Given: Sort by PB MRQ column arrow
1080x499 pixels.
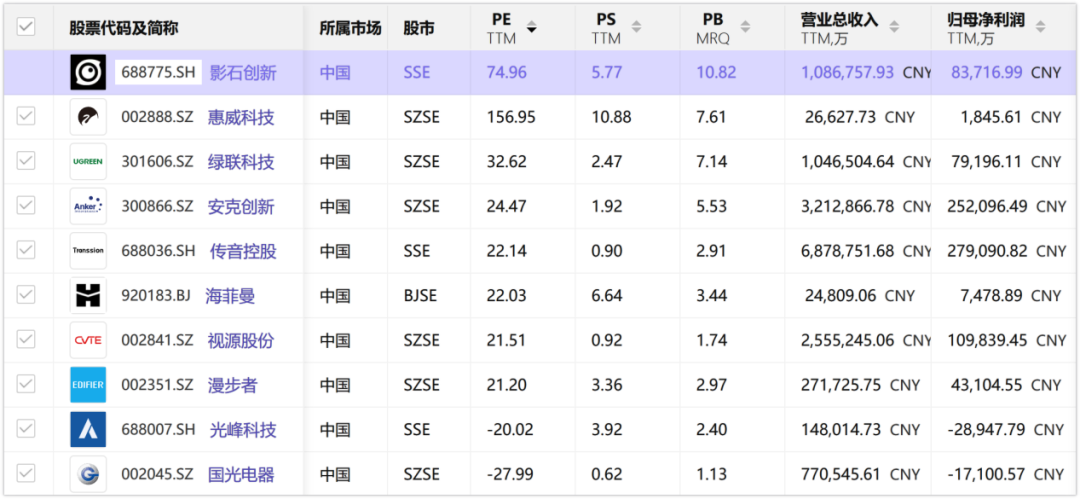Looking at the screenshot, I should (x=745, y=28).
